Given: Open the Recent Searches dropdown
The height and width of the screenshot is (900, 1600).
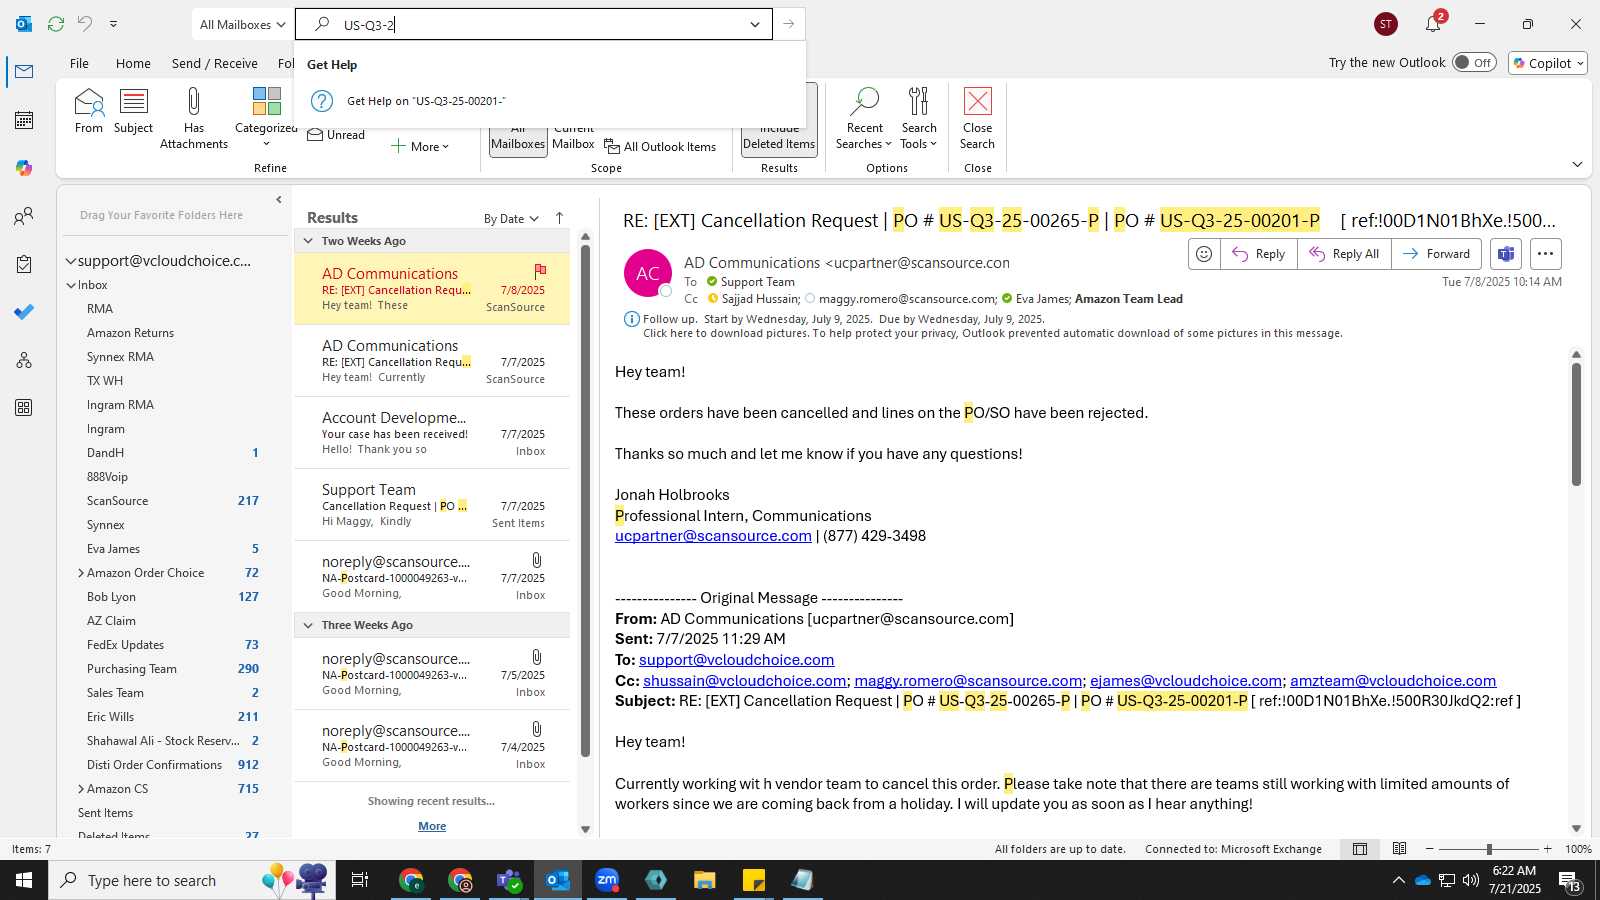Looking at the screenshot, I should pos(864,118).
